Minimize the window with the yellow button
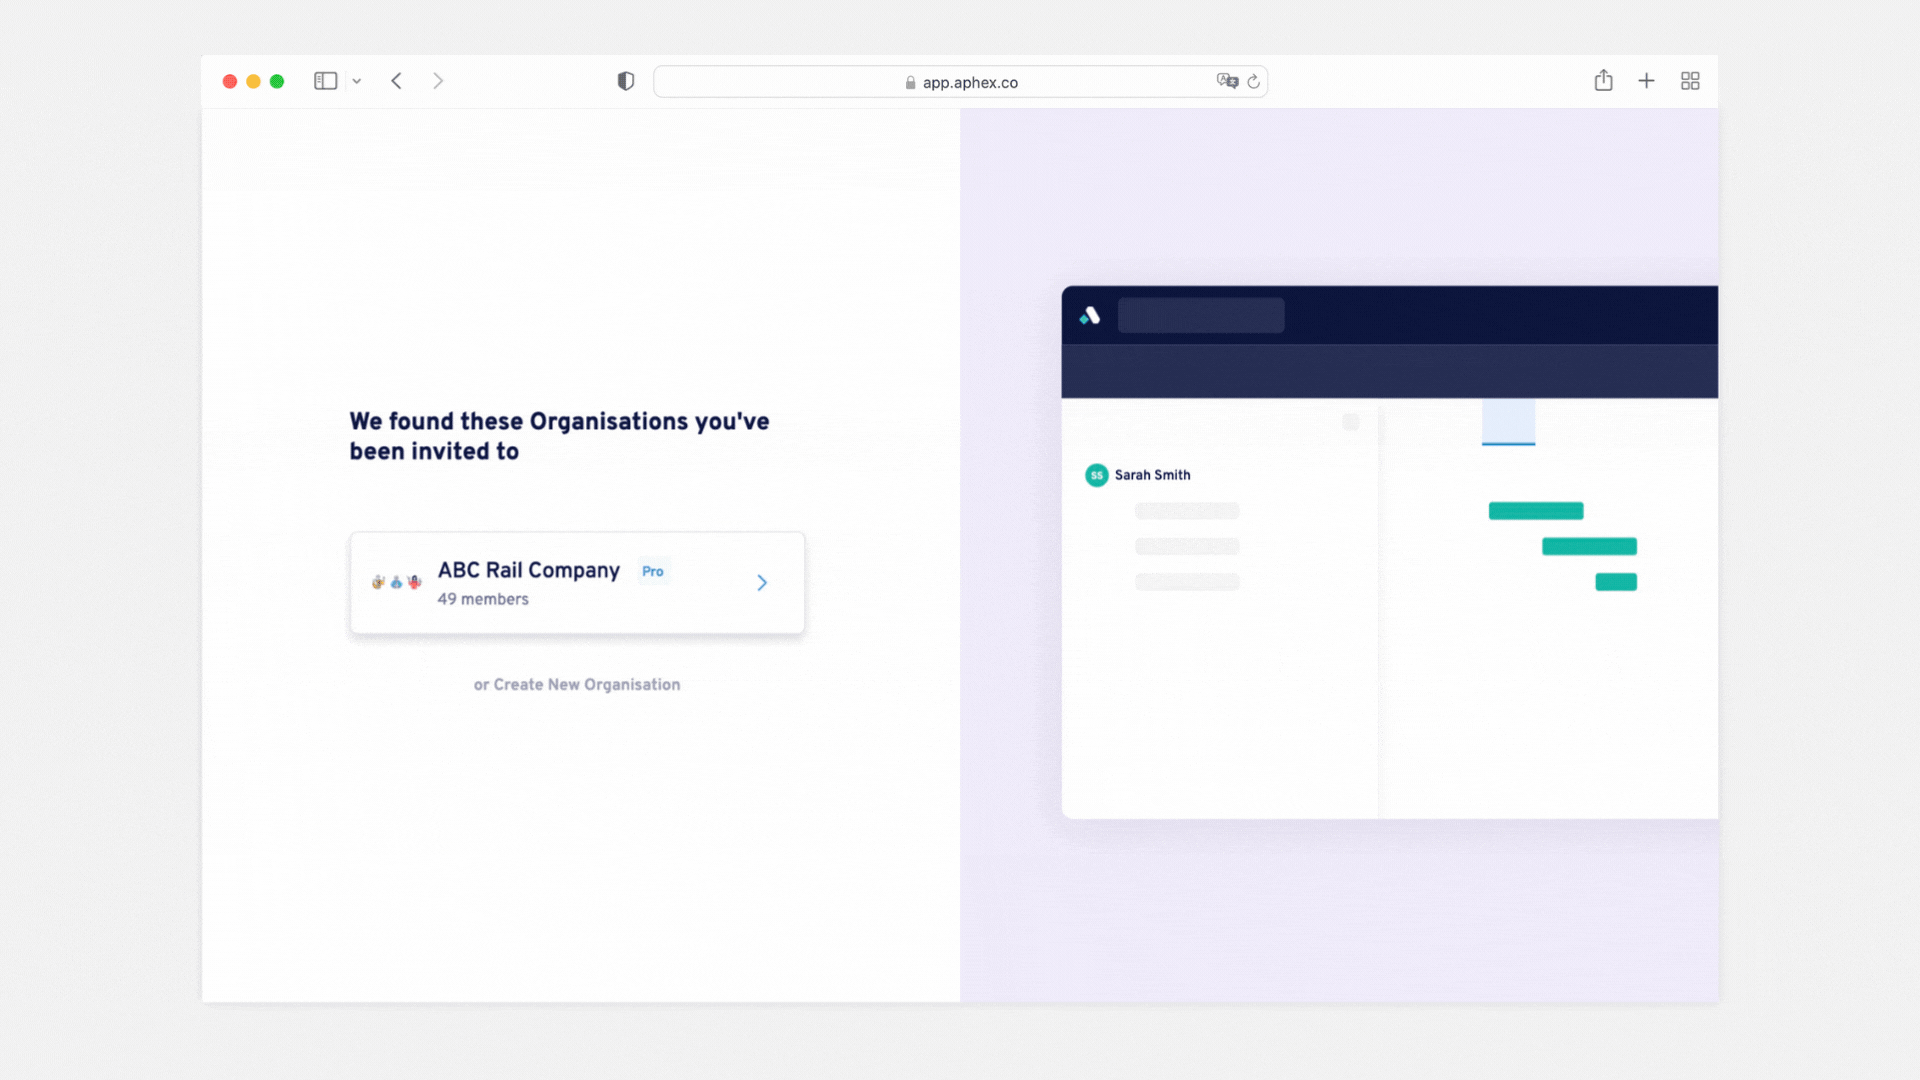1920x1080 pixels. tap(254, 81)
